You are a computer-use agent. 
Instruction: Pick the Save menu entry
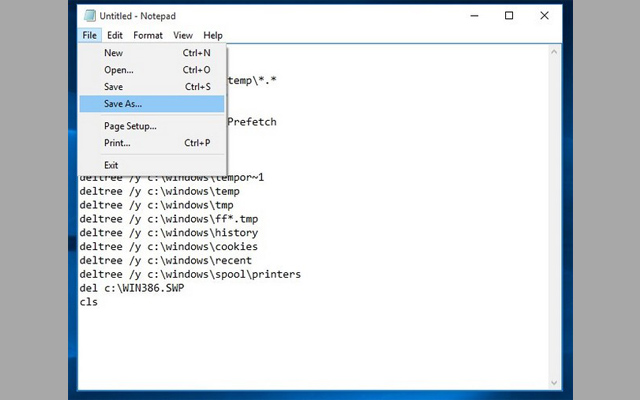(x=114, y=87)
